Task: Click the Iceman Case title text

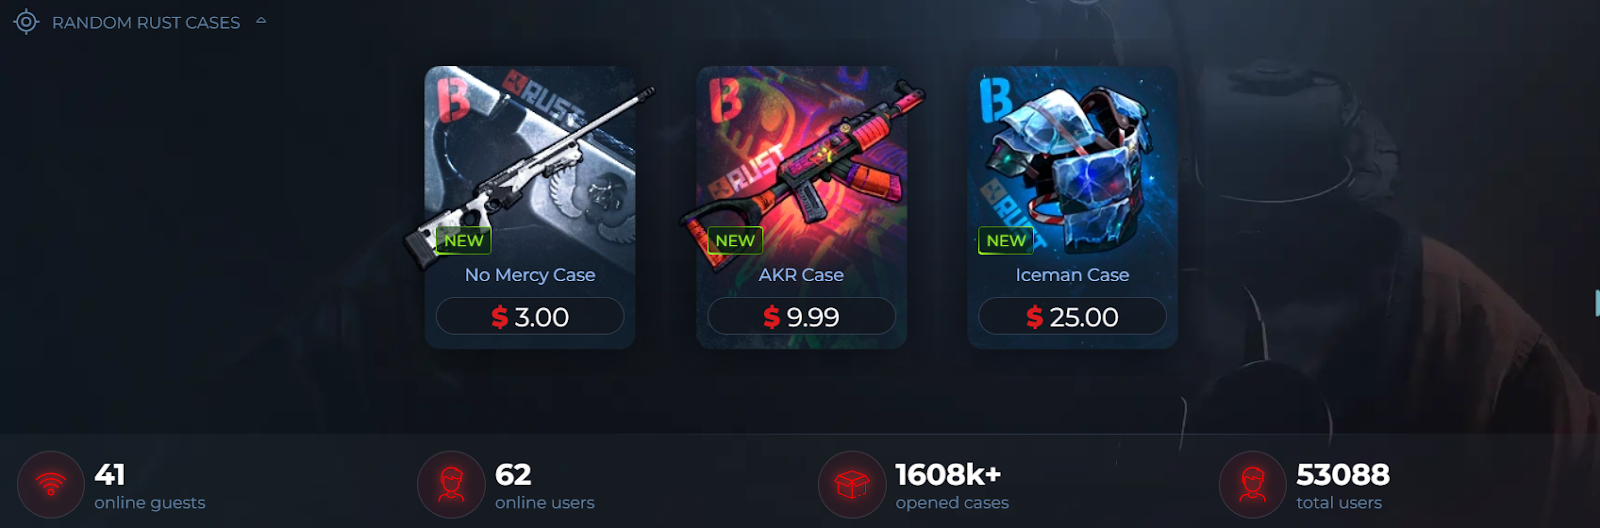Action: (1072, 275)
